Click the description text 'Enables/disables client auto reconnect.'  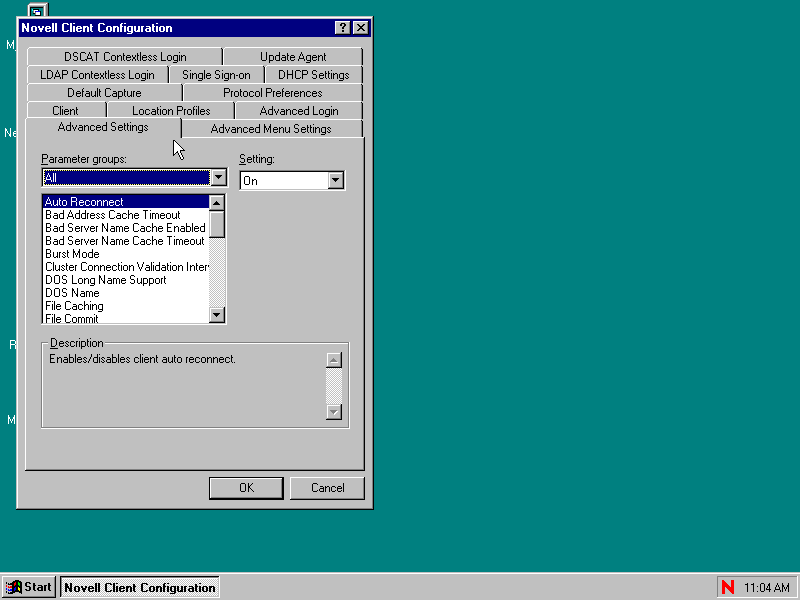click(142, 359)
